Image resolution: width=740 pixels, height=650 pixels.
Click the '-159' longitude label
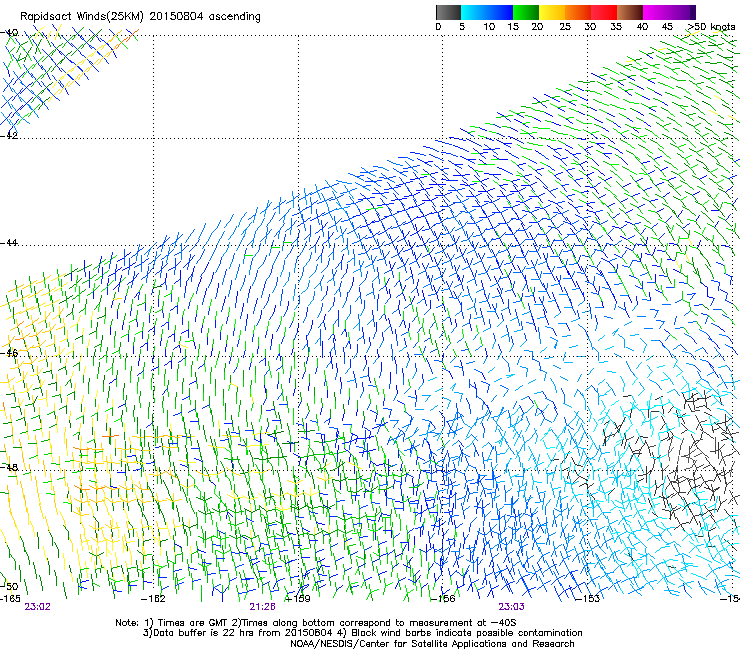point(298,599)
